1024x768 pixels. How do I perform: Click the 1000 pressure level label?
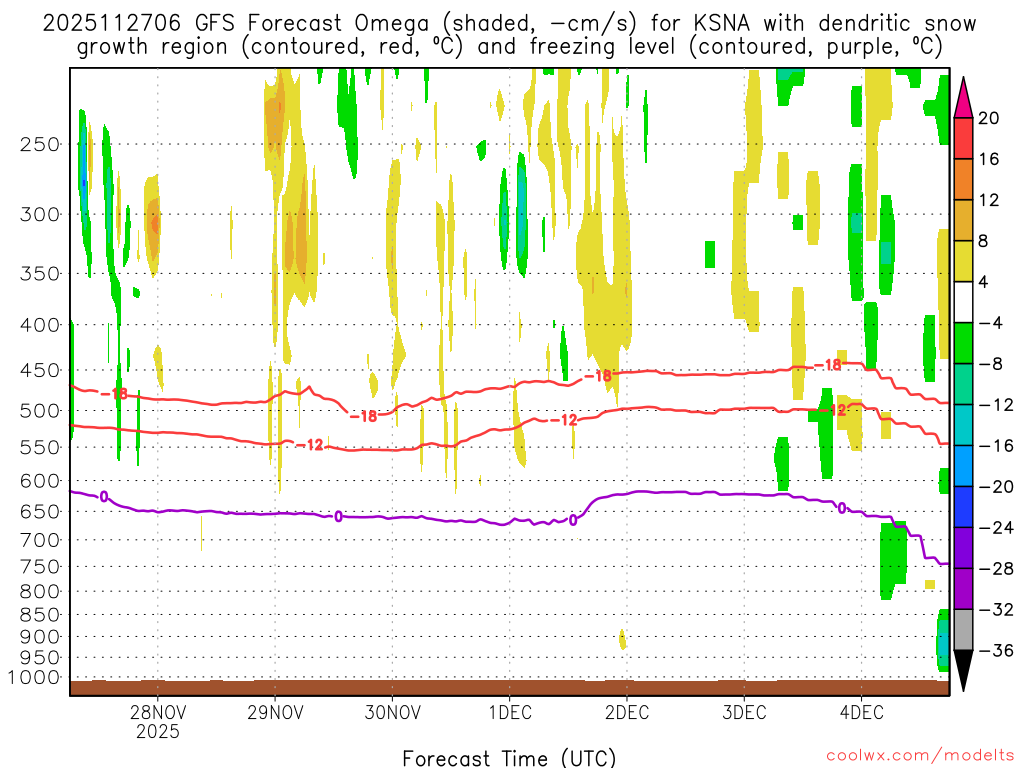coord(35,678)
